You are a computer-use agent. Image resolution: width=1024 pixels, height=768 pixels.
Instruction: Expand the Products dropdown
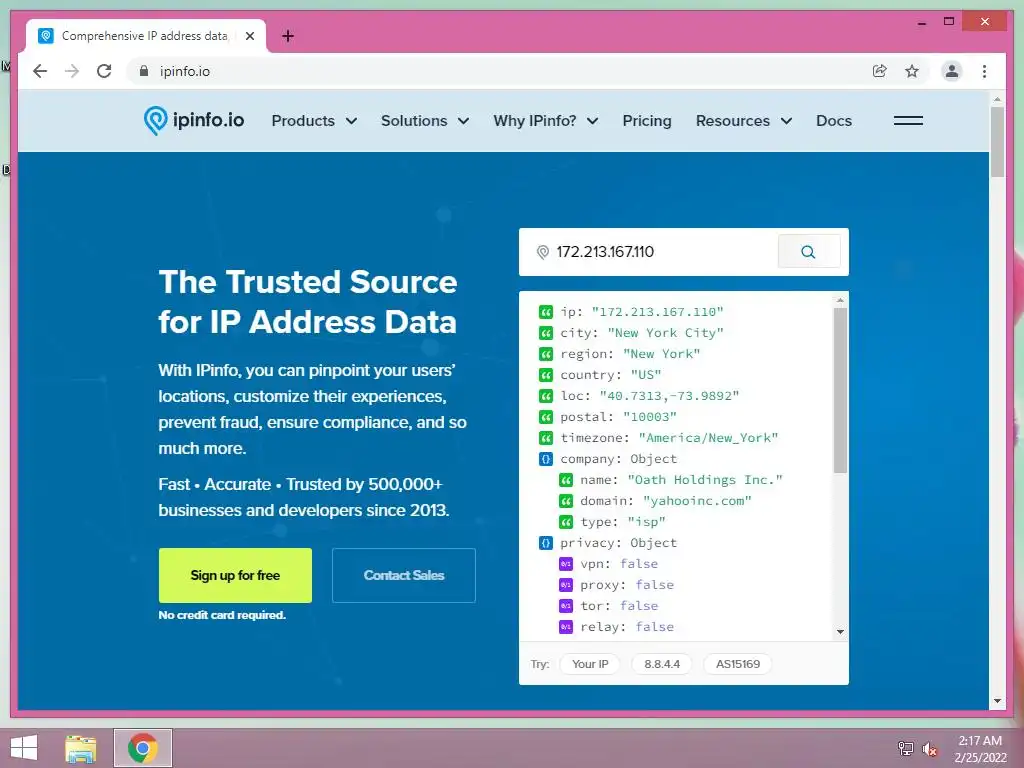(x=314, y=121)
